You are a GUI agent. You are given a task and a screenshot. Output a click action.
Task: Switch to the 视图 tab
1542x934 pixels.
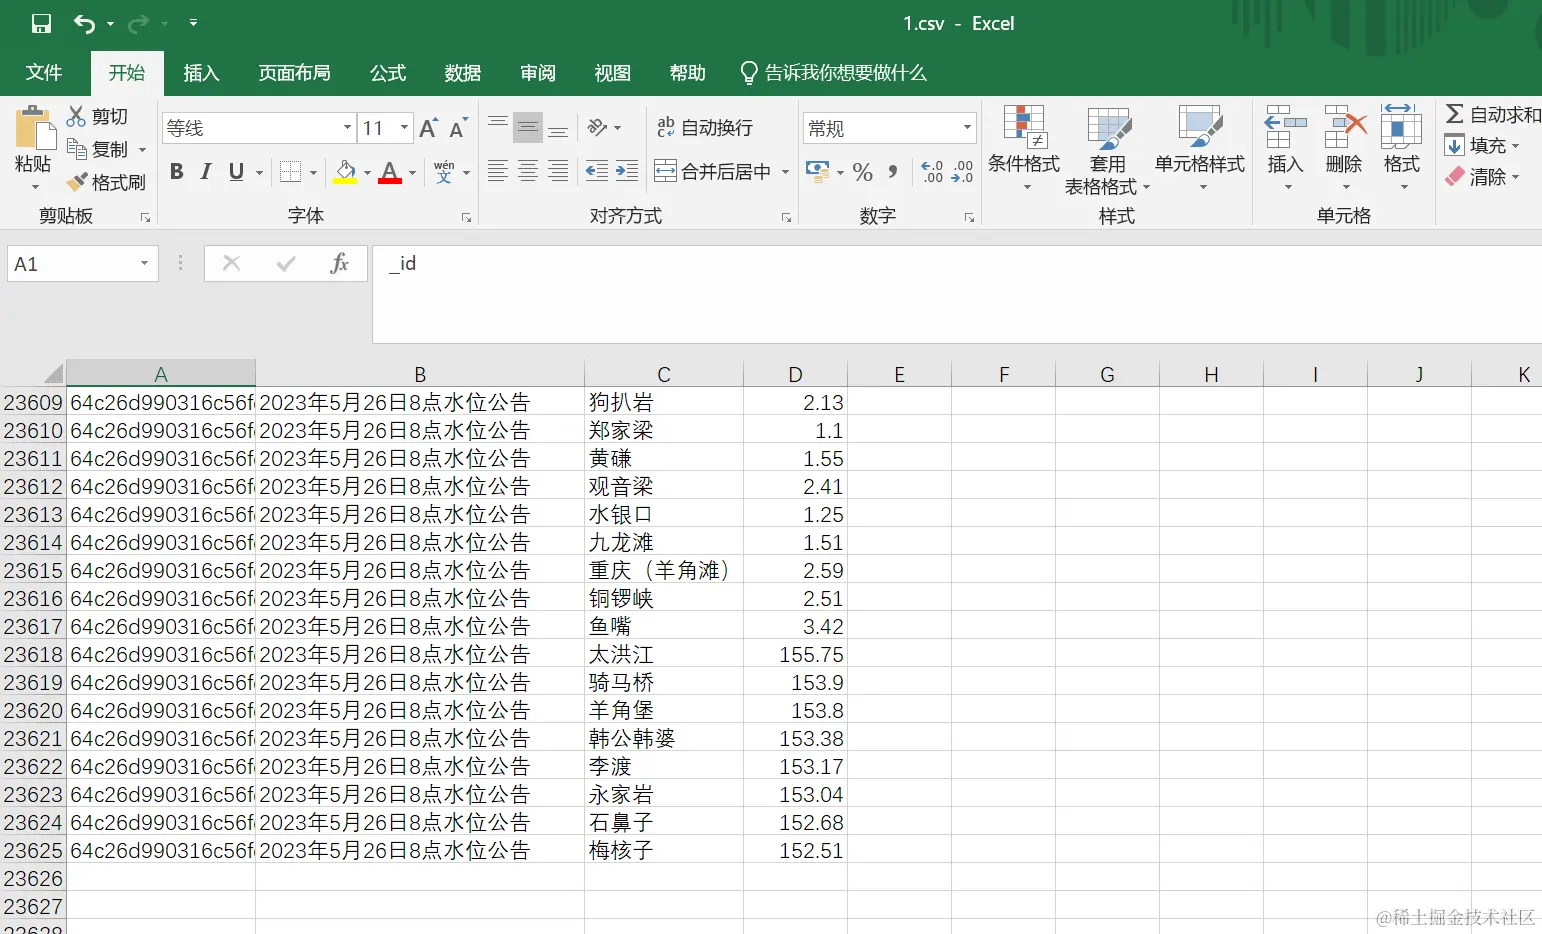click(613, 73)
